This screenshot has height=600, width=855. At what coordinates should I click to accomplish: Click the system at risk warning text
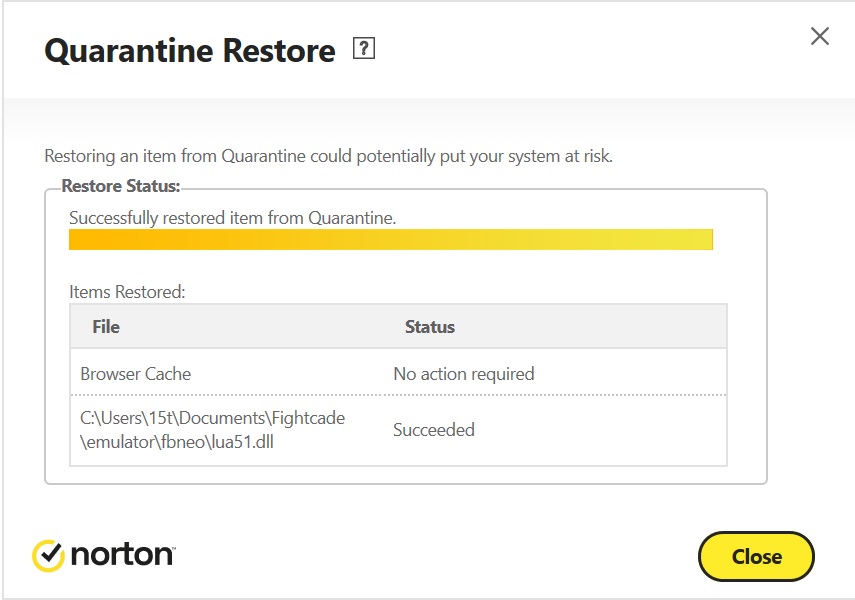(x=328, y=156)
